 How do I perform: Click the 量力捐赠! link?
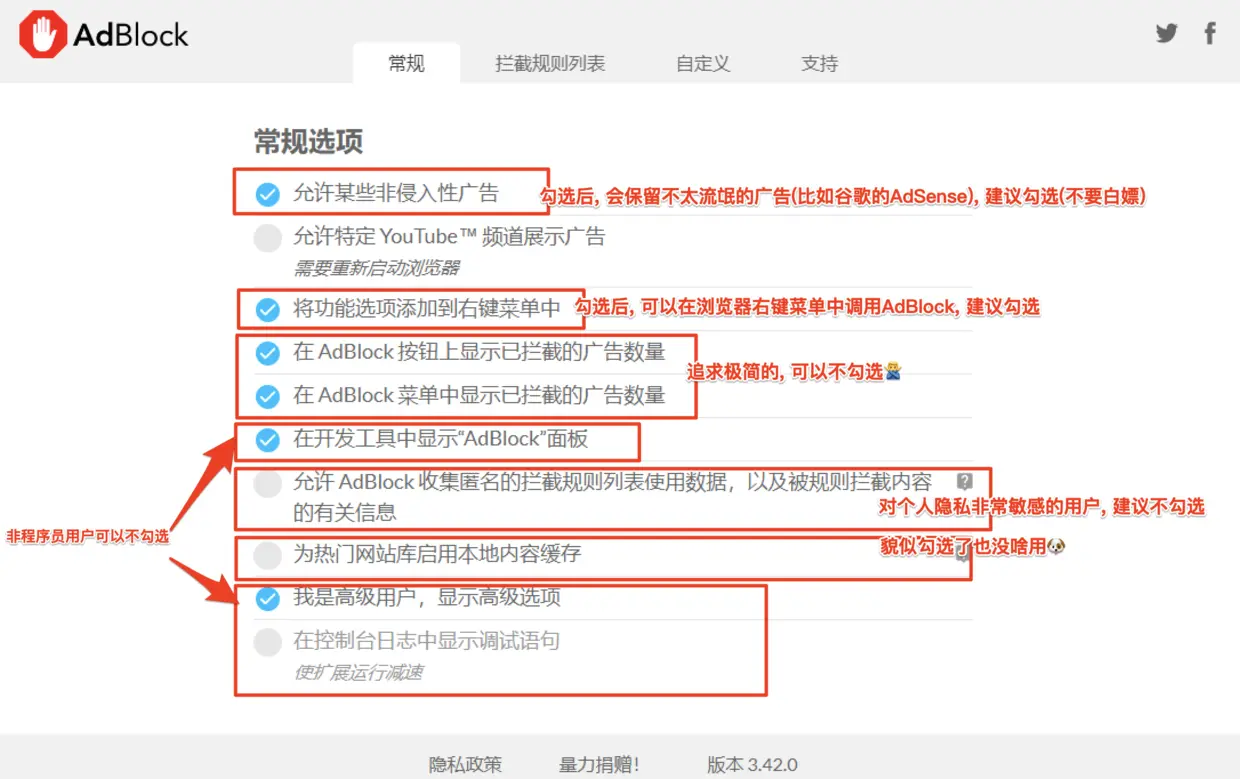[599, 765]
